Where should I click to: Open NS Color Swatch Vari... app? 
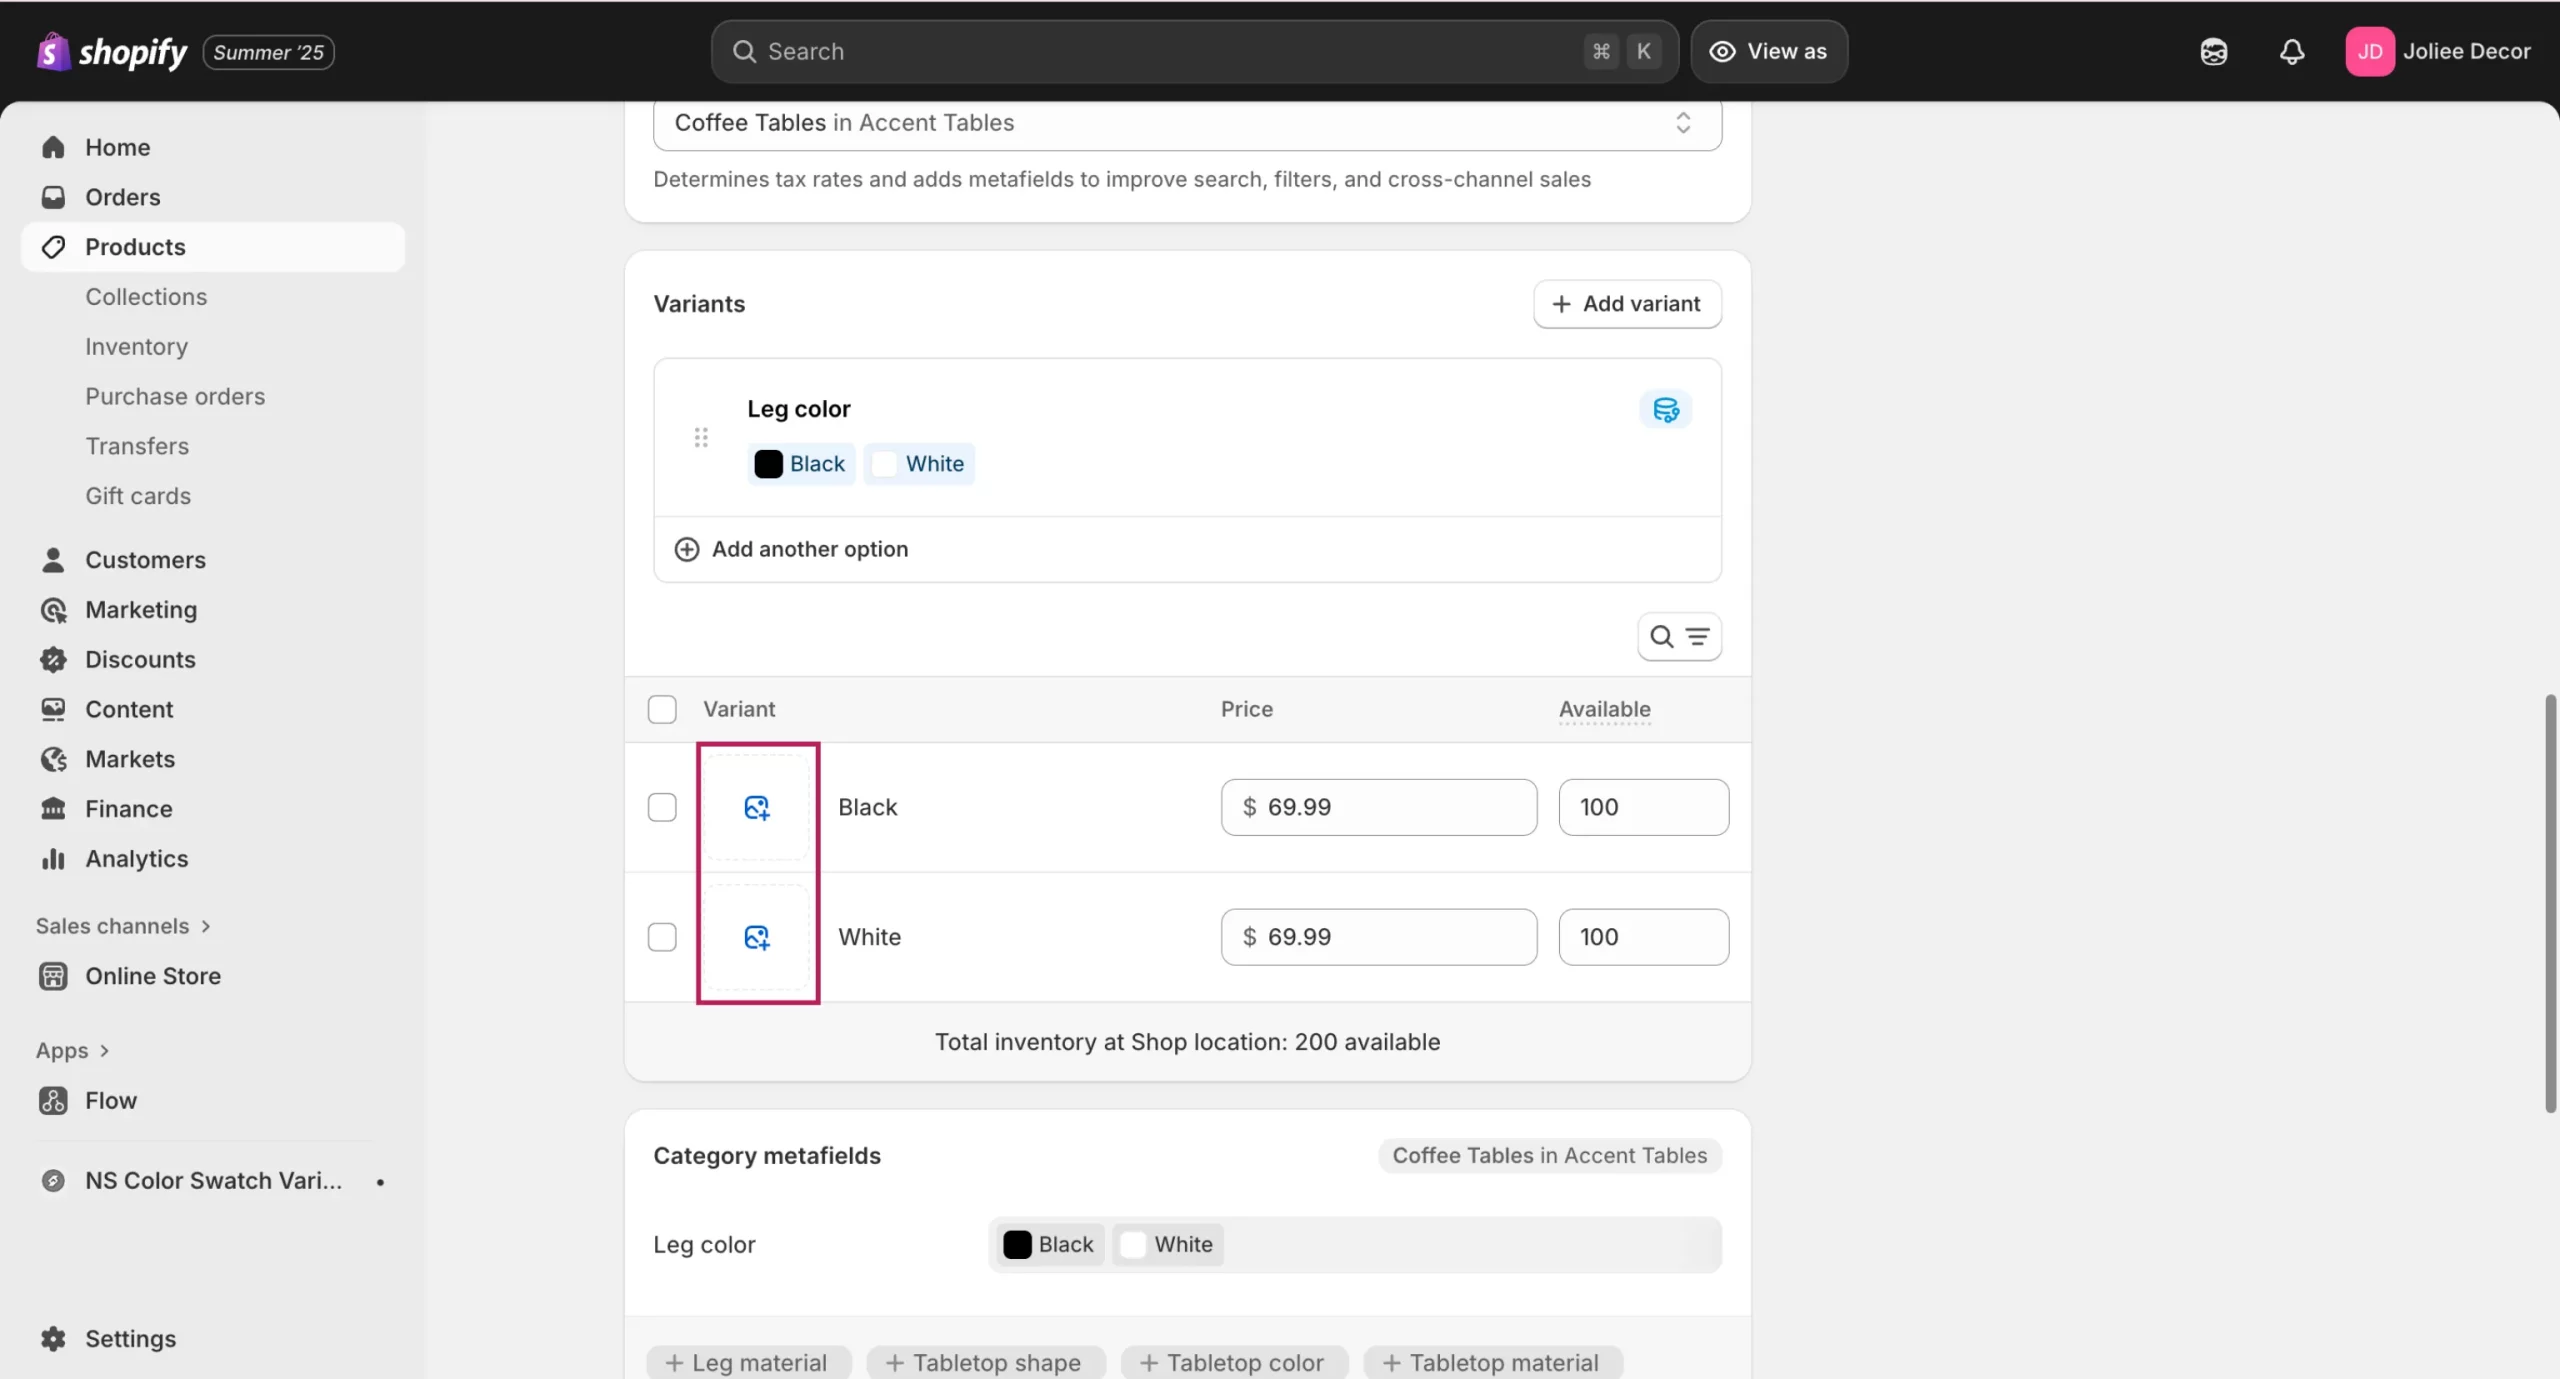[213, 1181]
